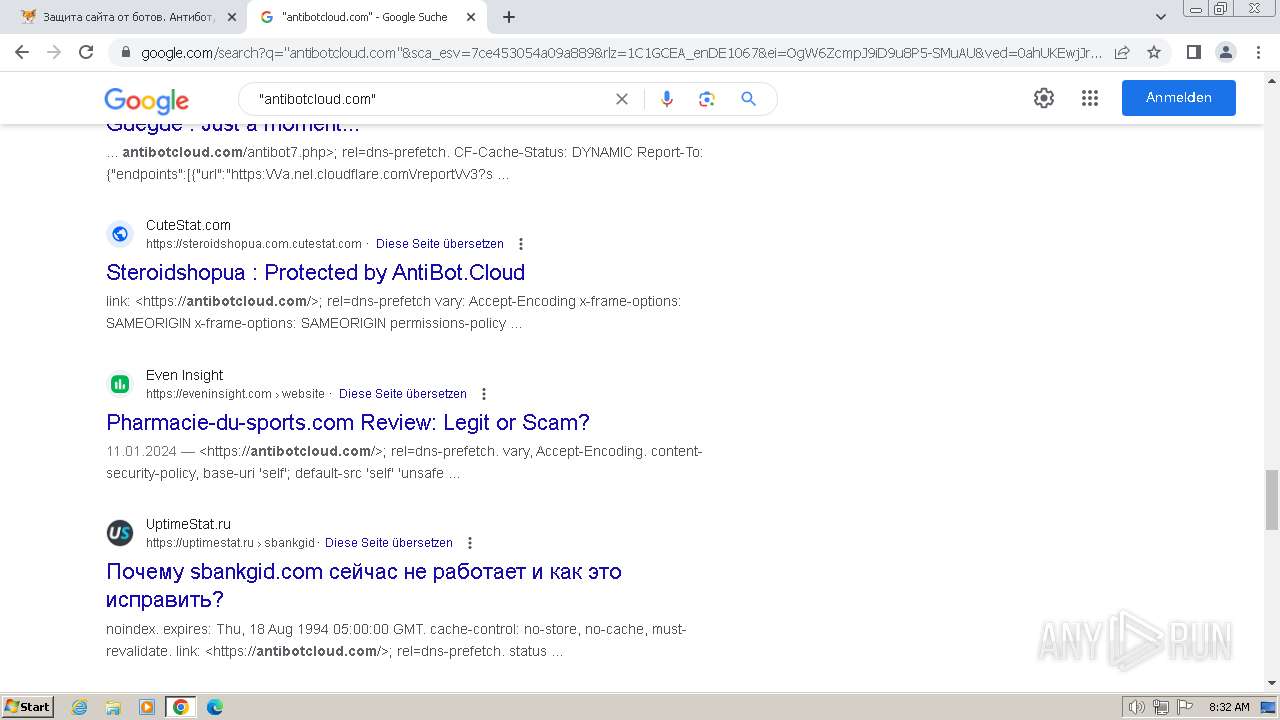This screenshot has height=720, width=1280.
Task: Click the page vertical scrollbar thumb
Action: tap(1272, 500)
